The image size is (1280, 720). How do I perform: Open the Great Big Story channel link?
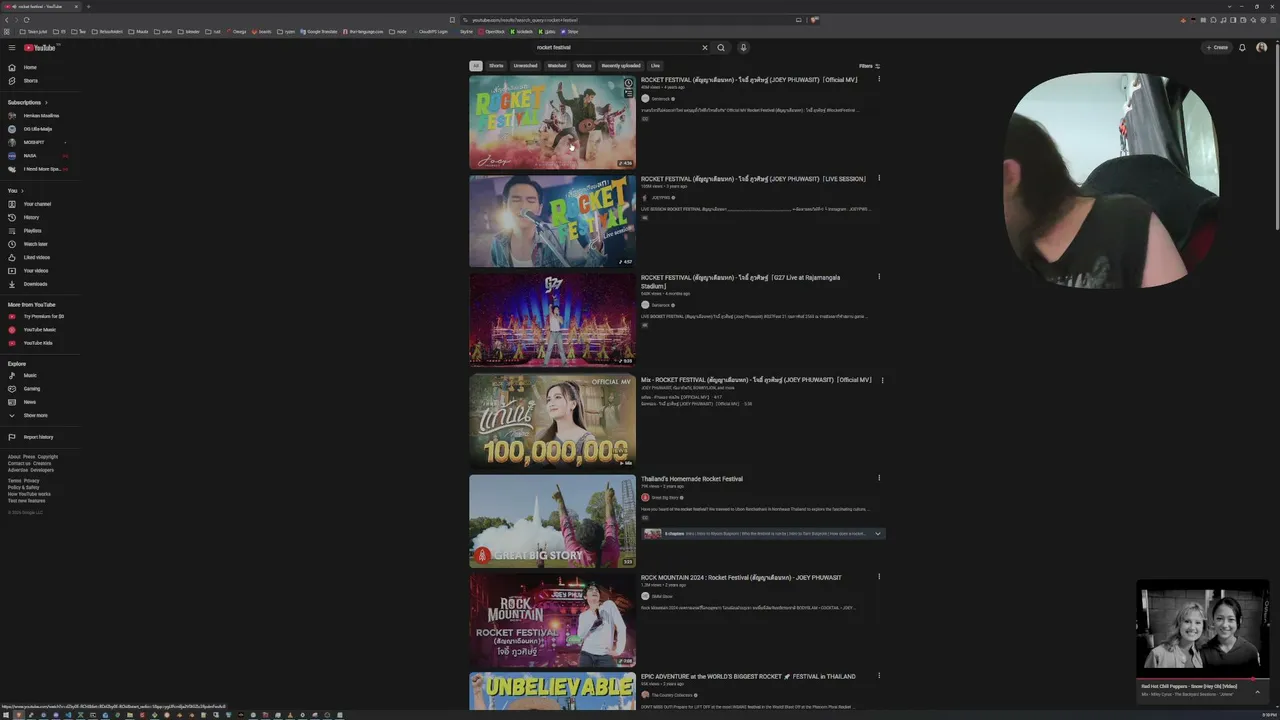point(665,497)
